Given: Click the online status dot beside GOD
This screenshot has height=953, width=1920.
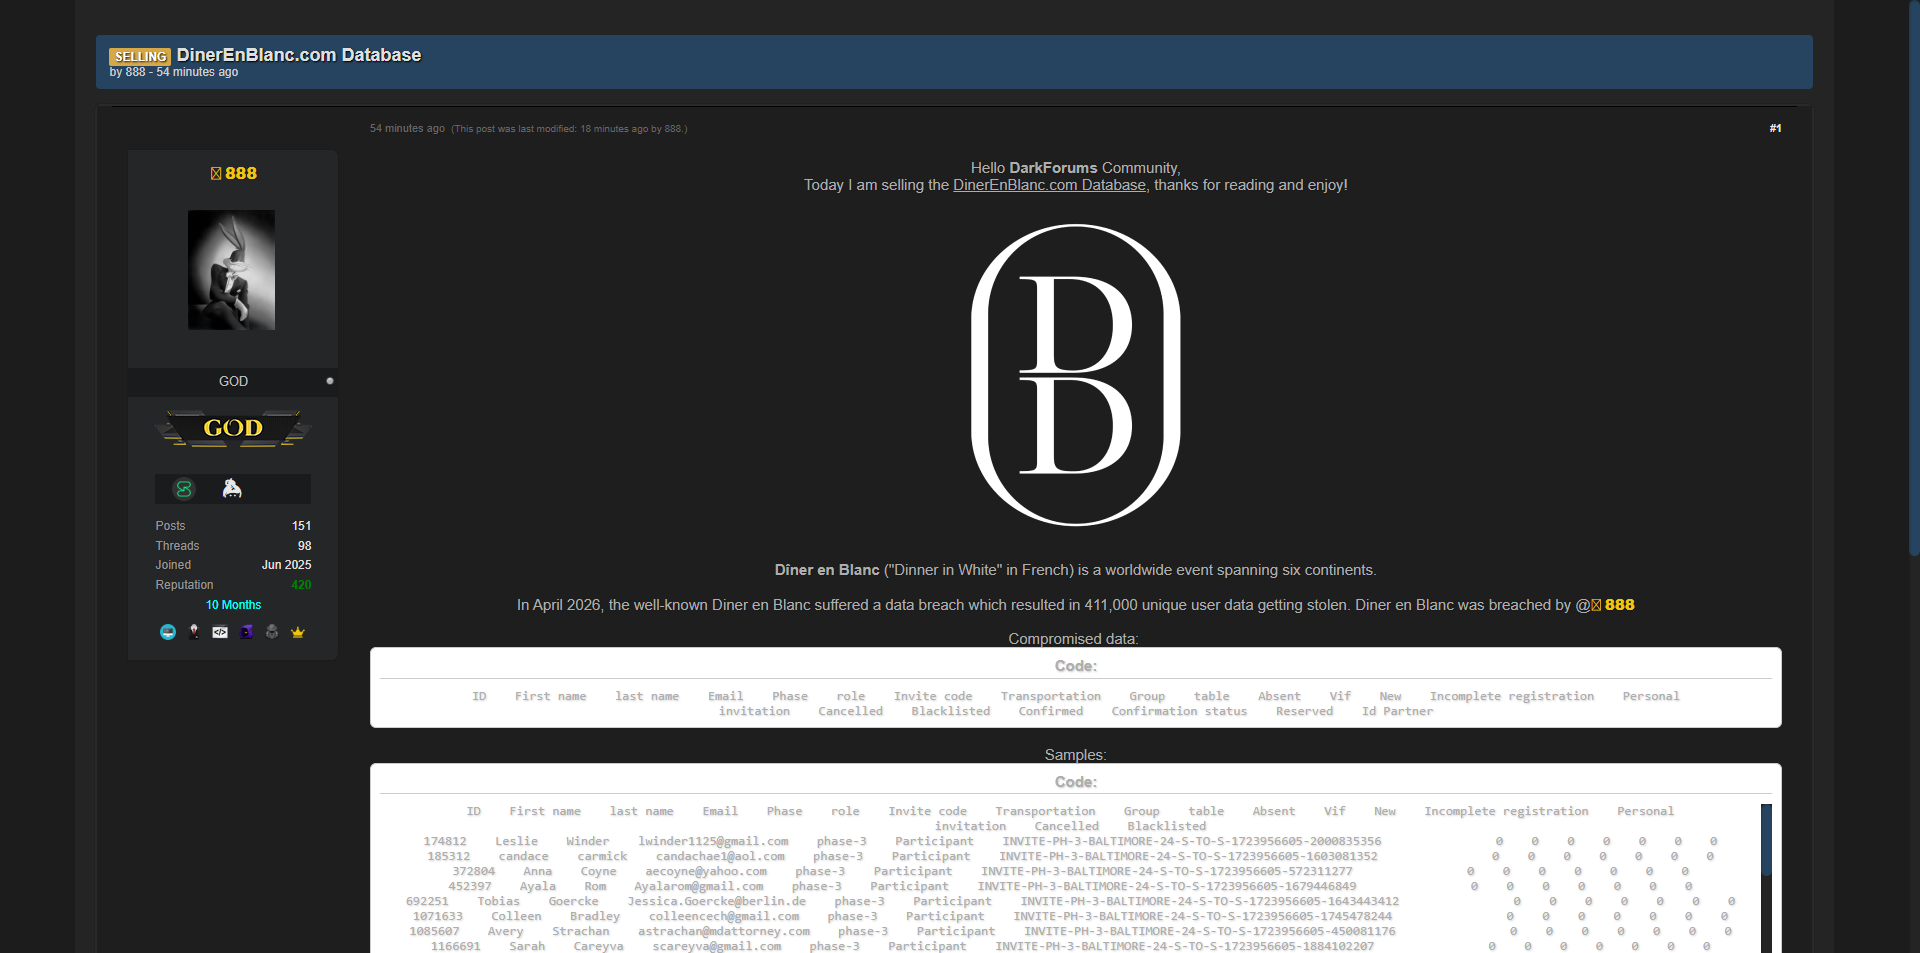Looking at the screenshot, I should tap(330, 381).
